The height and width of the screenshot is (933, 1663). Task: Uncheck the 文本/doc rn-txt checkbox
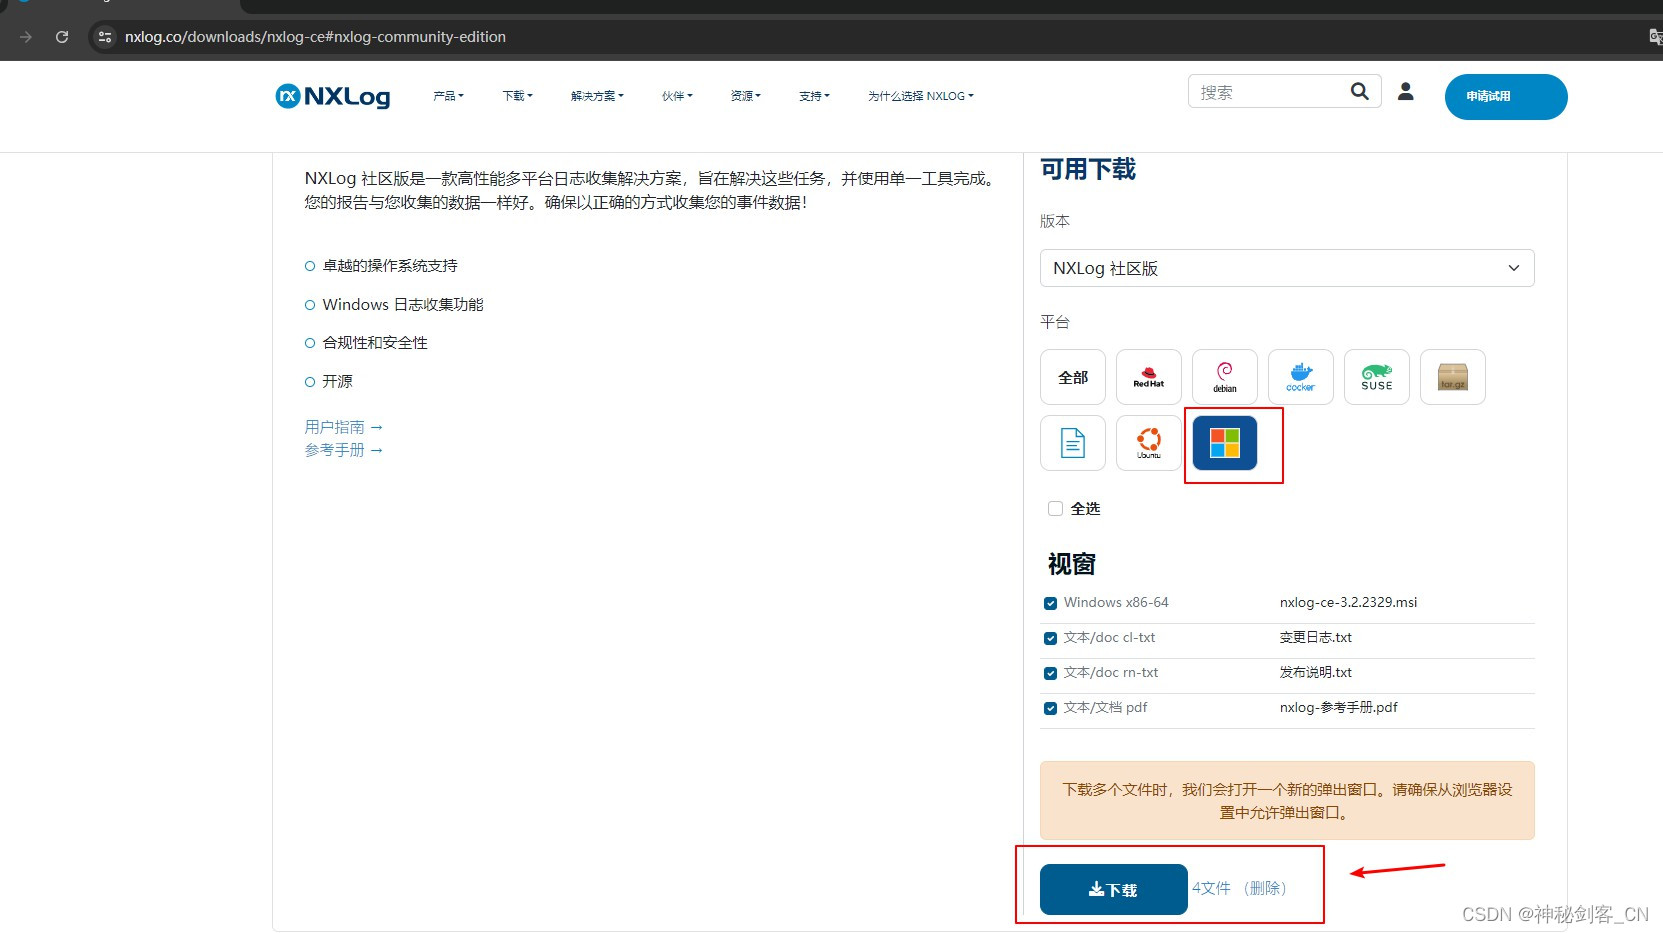coord(1050,673)
